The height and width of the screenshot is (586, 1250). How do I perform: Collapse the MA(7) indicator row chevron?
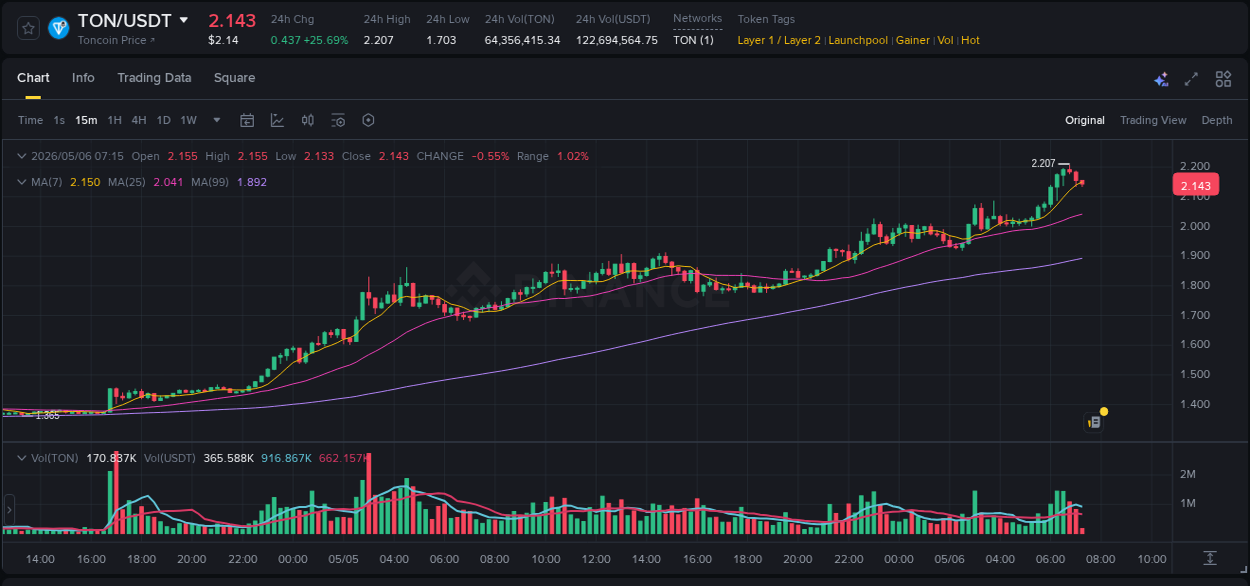[x=22, y=182]
